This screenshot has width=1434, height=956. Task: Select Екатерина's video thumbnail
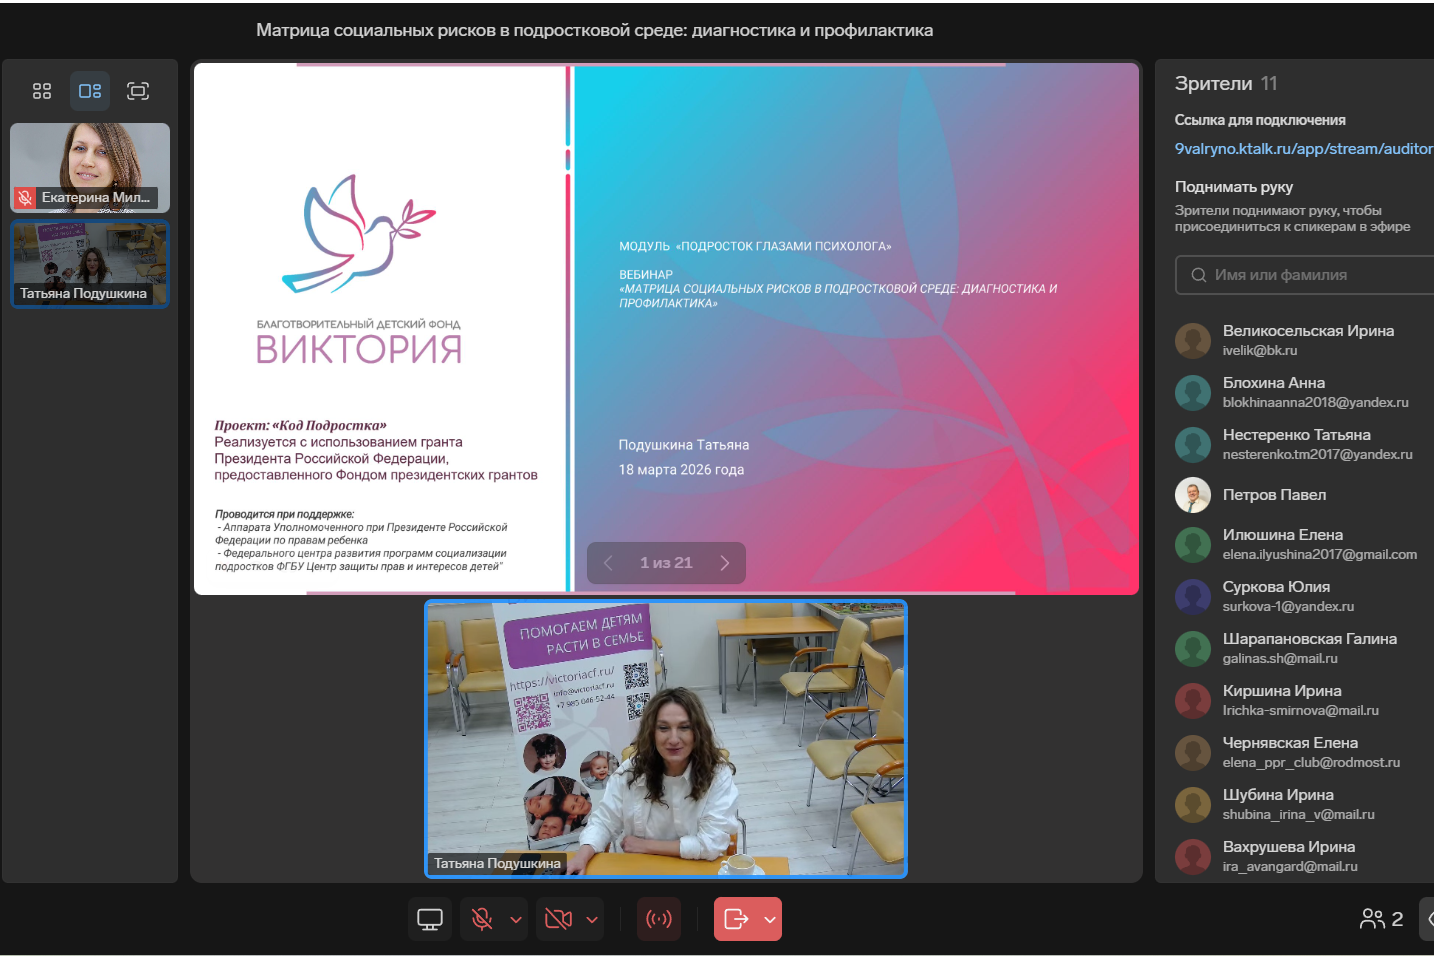pyautogui.click(x=90, y=167)
